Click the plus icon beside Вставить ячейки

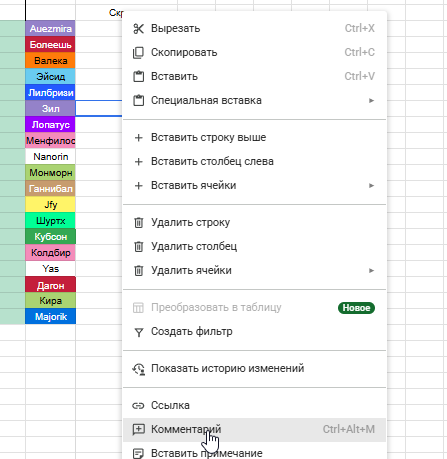(138, 186)
